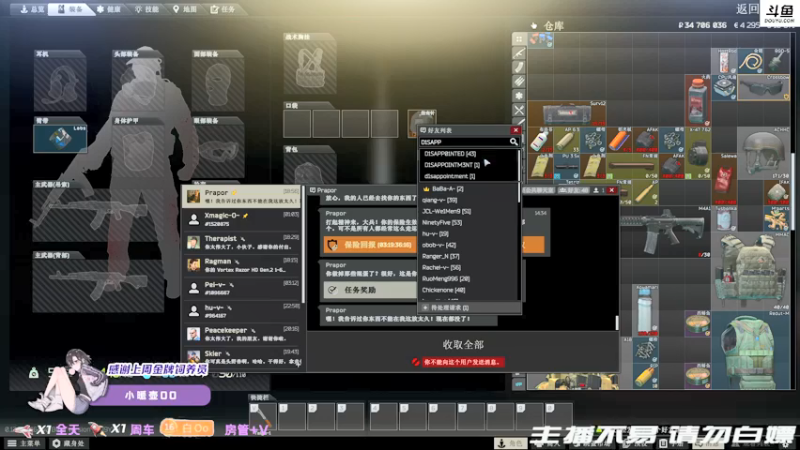Screen dimensions: 800x450
Task: Expand the 待处理请求 pending requests section
Action: 469,308
